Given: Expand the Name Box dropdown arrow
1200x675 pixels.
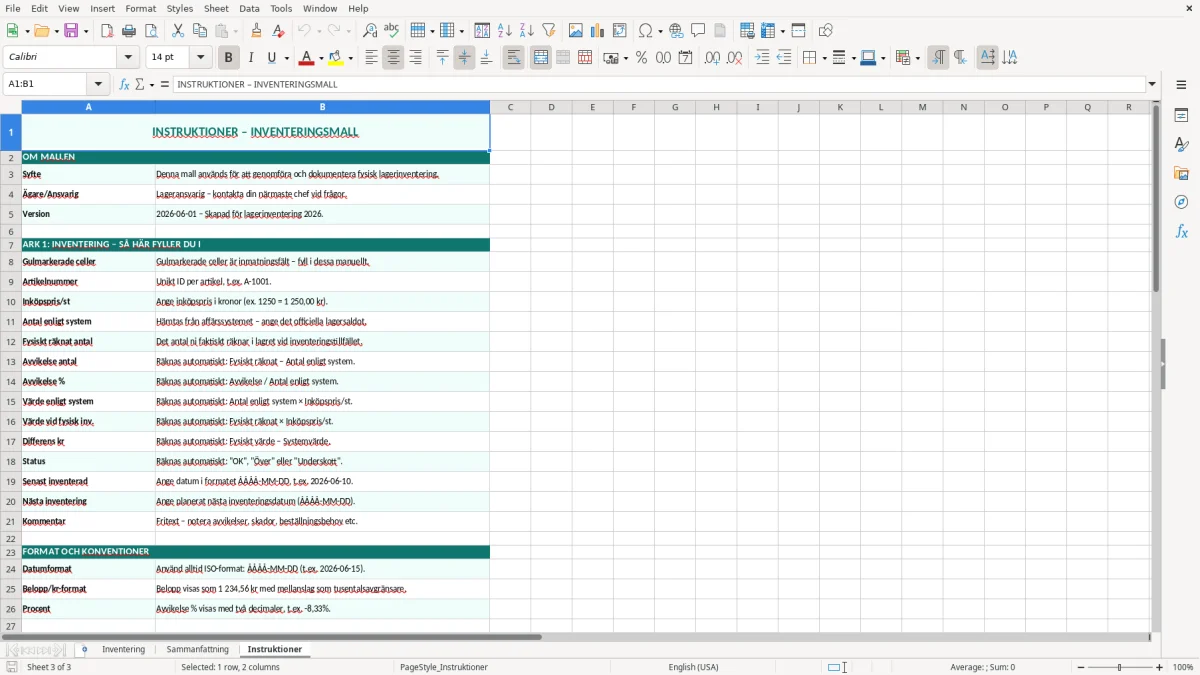Looking at the screenshot, I should pos(98,84).
